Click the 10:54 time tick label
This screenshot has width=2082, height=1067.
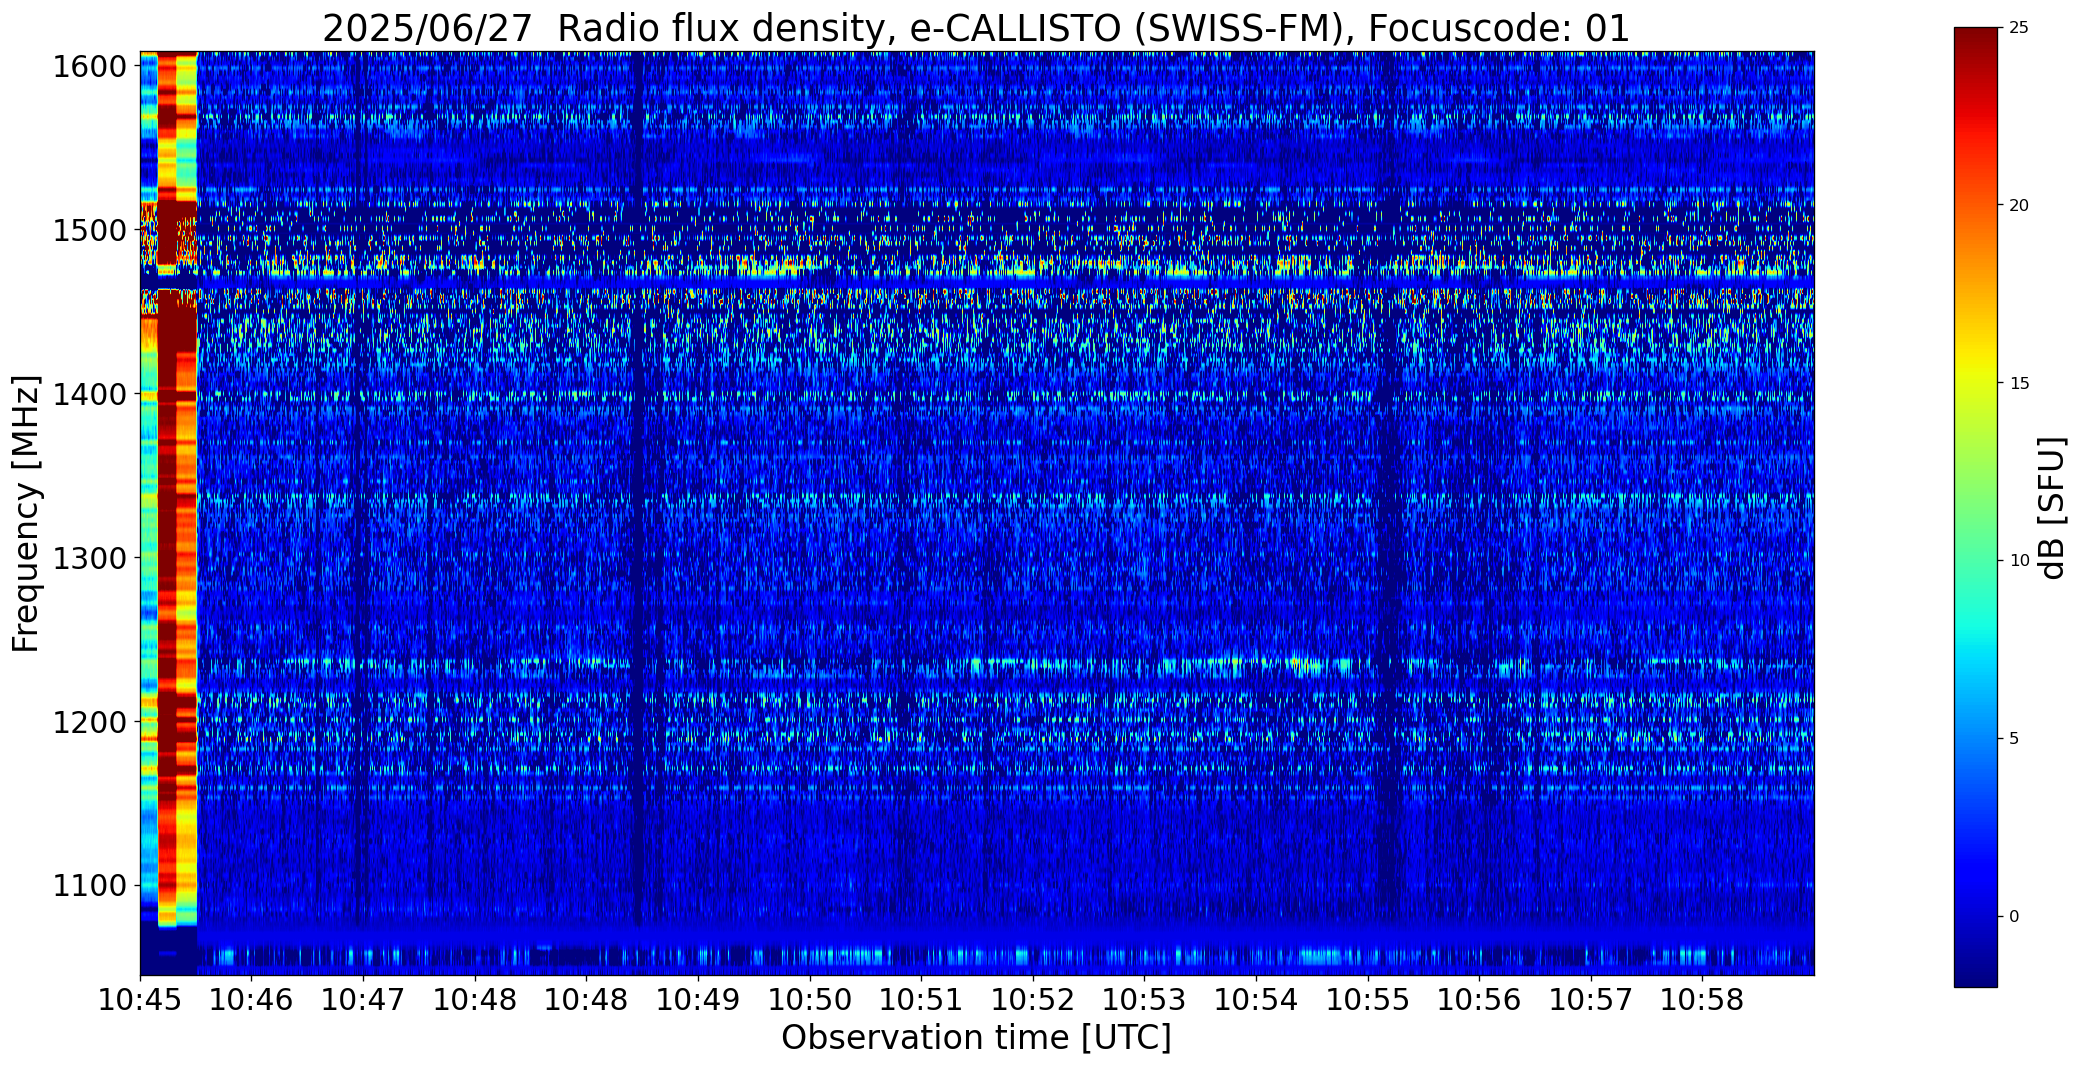click(x=1256, y=1000)
